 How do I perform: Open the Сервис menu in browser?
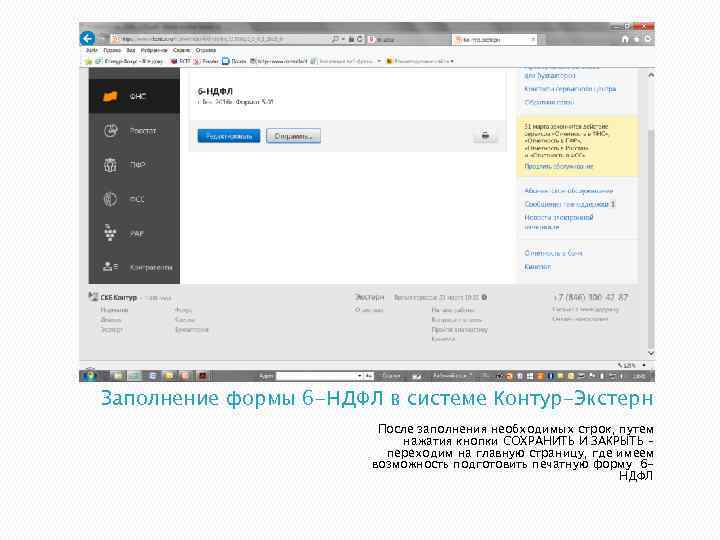pyautogui.click(x=181, y=50)
